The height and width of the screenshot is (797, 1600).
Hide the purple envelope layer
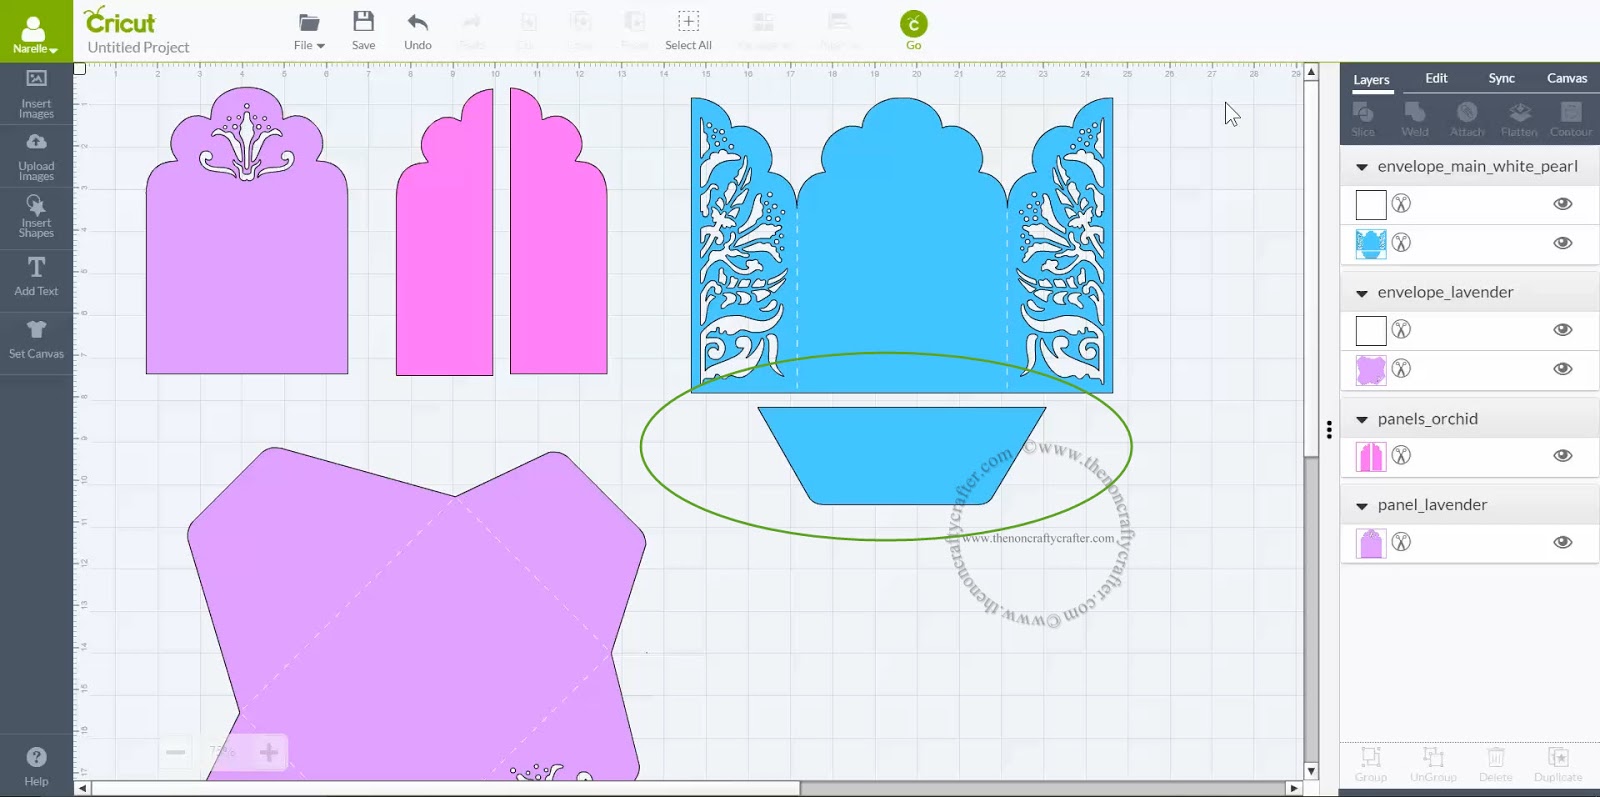point(1563,369)
